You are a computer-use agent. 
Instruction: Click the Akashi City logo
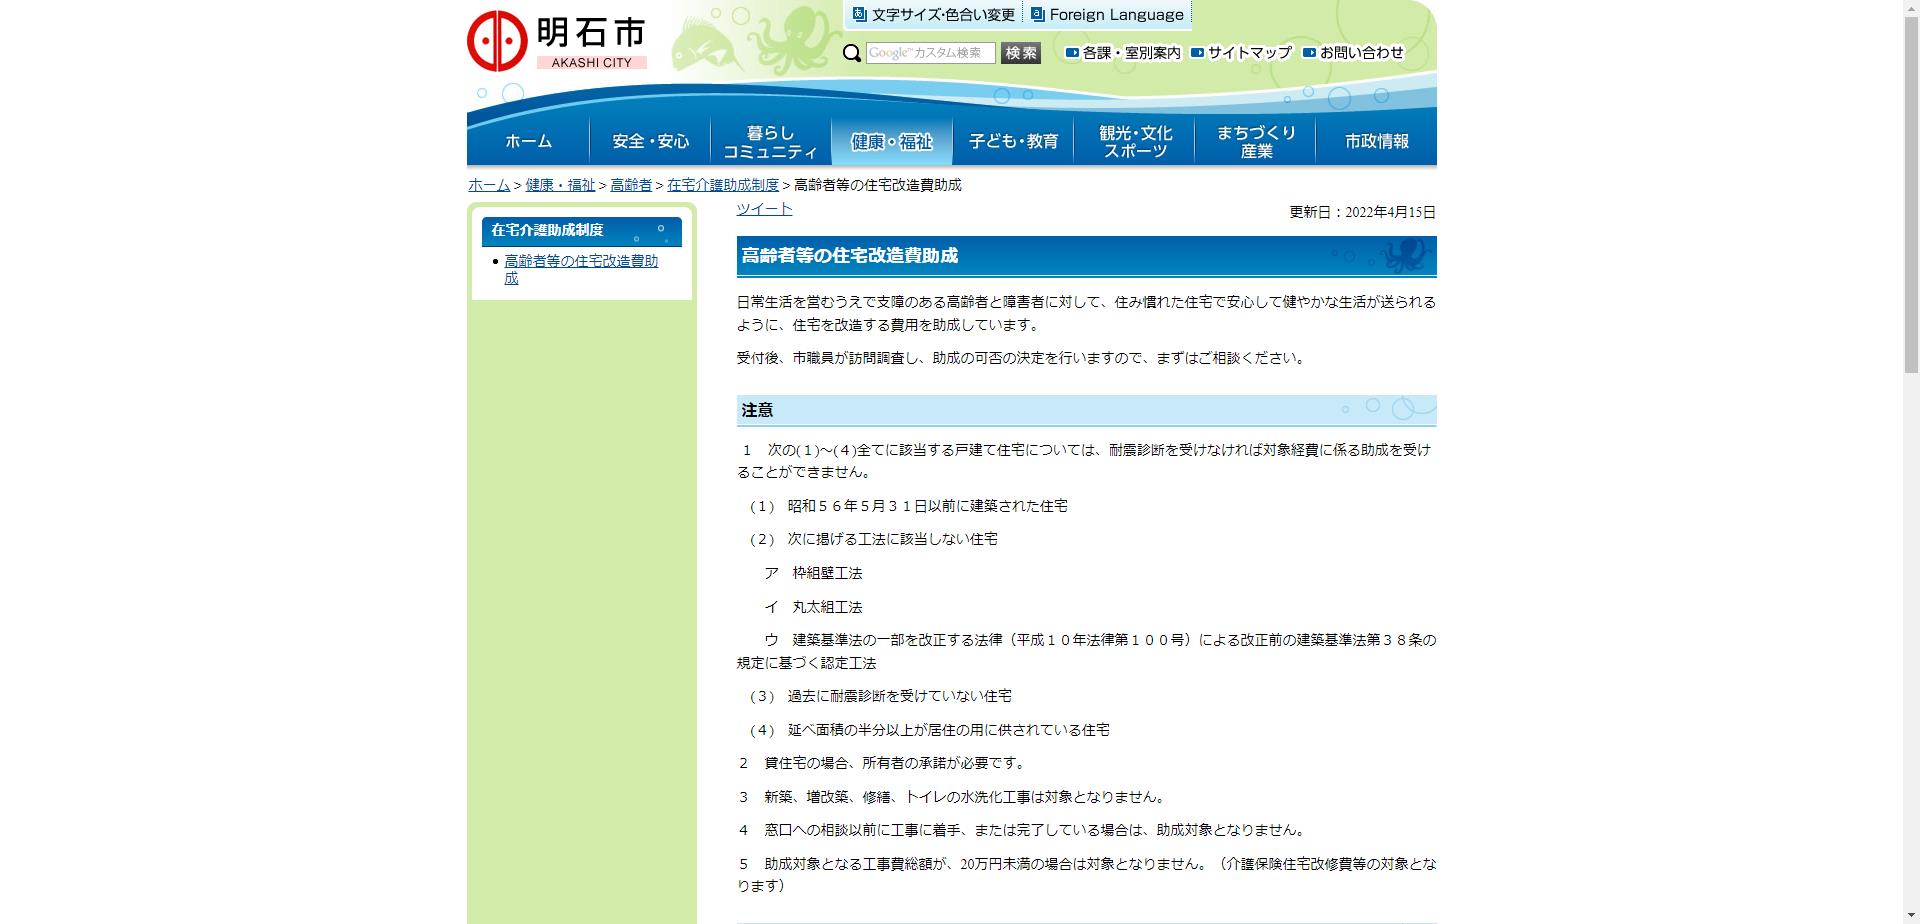(x=557, y=41)
